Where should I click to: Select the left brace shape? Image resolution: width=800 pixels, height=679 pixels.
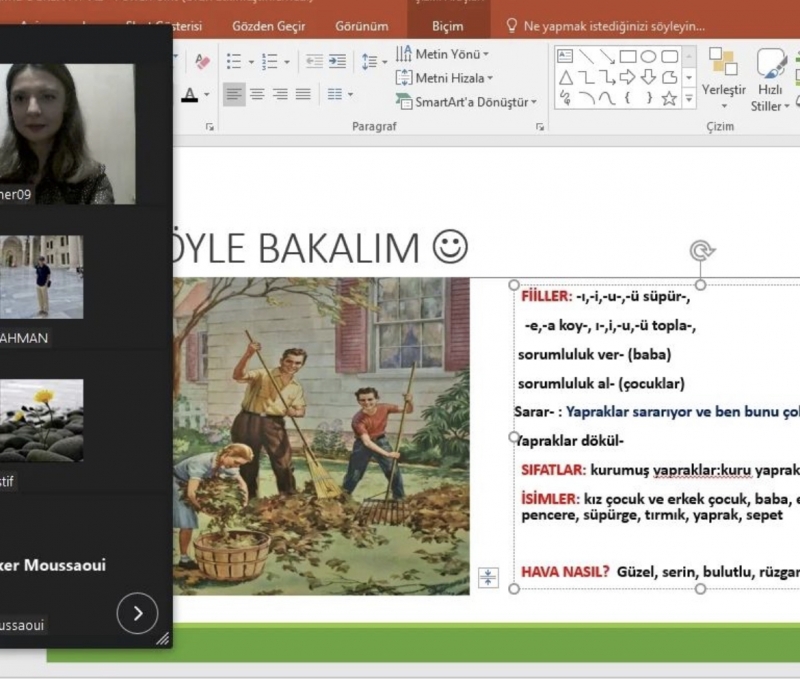click(628, 98)
